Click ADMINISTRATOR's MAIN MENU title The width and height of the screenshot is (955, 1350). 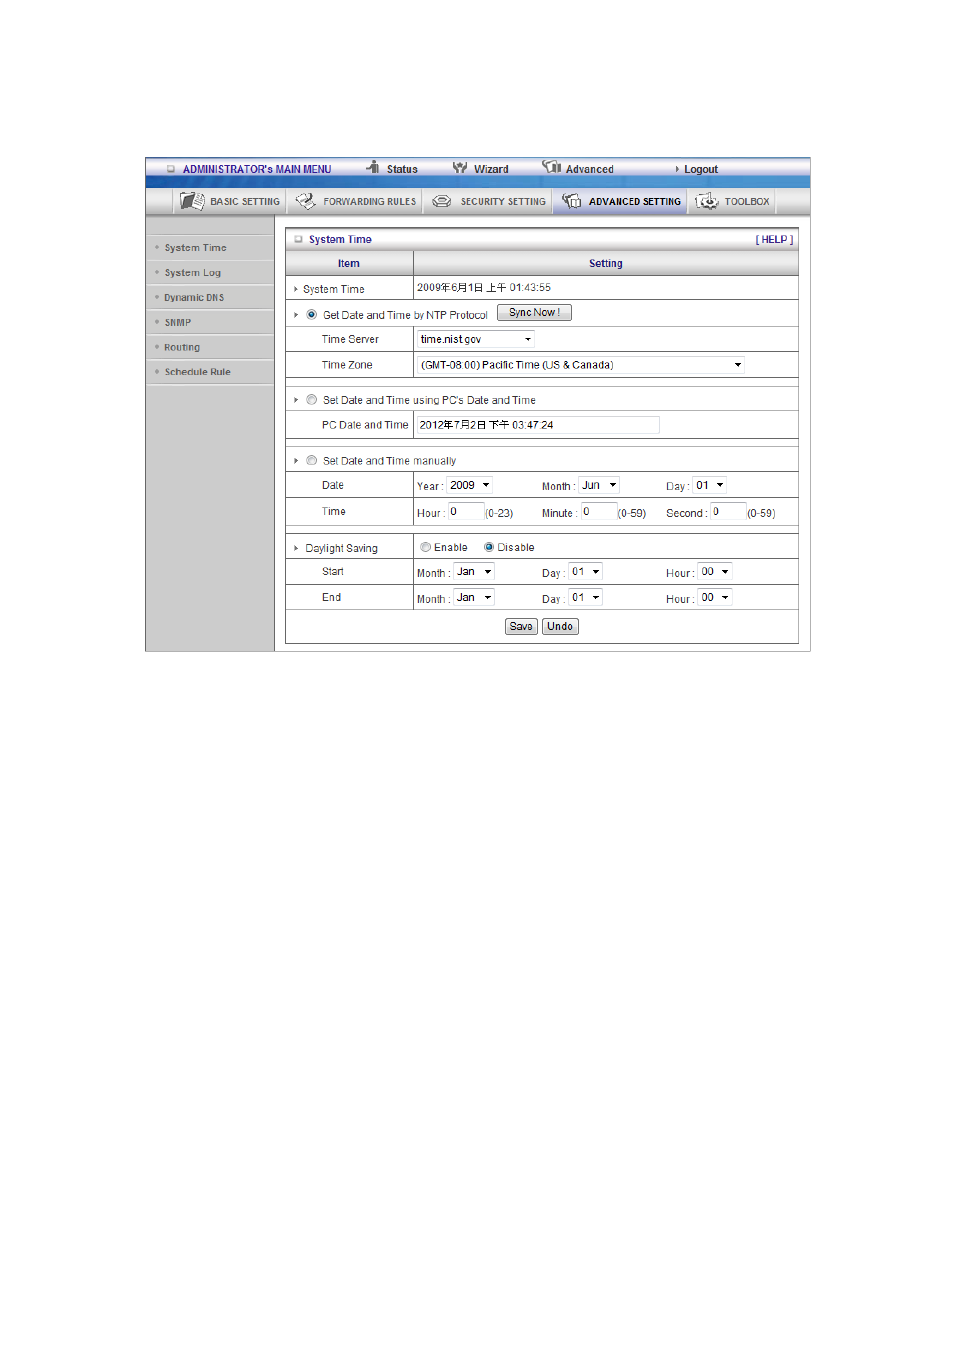(x=257, y=170)
